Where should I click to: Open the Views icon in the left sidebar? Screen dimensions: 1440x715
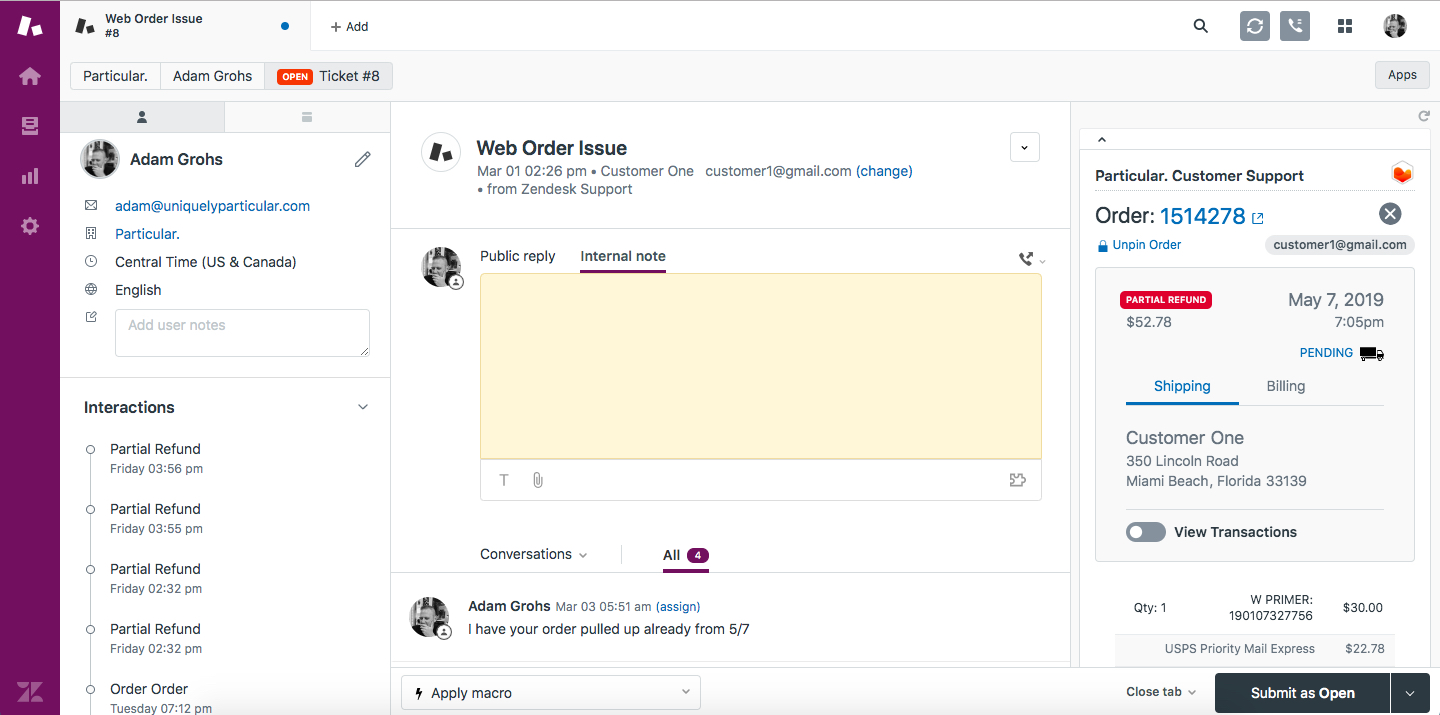pos(30,126)
